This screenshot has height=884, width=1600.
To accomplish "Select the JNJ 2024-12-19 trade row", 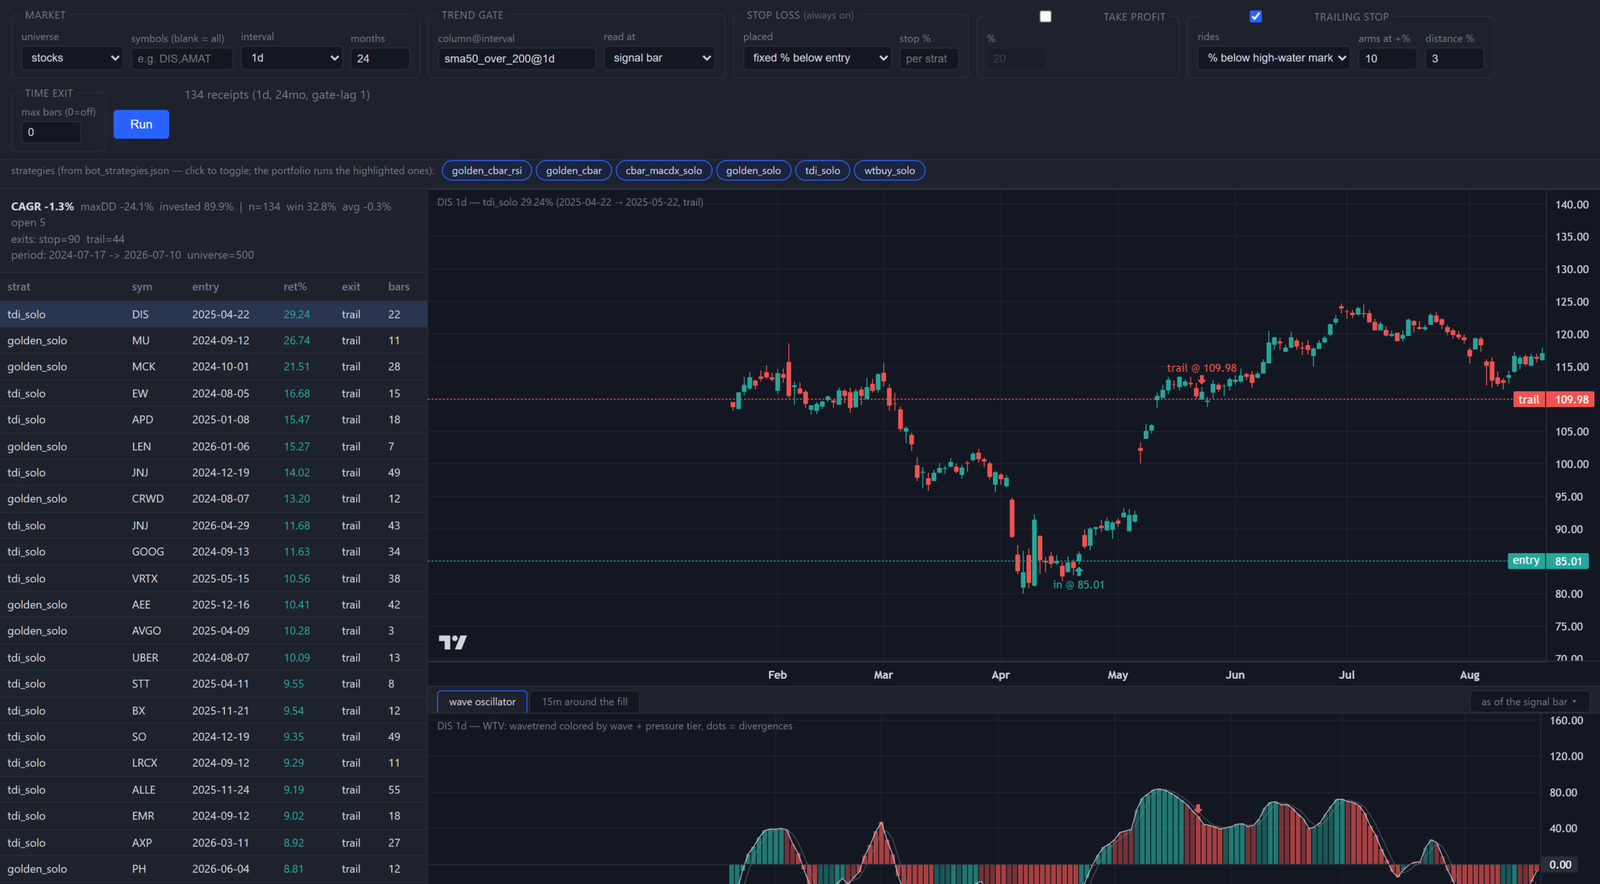I will coord(213,472).
